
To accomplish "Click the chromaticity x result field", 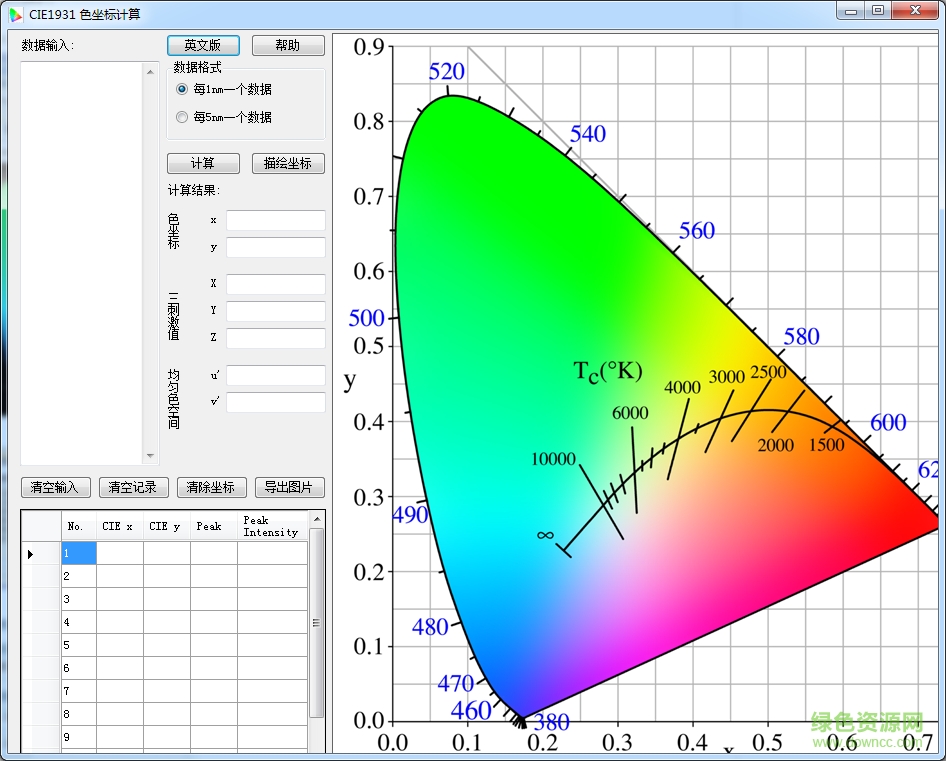I will [275, 220].
